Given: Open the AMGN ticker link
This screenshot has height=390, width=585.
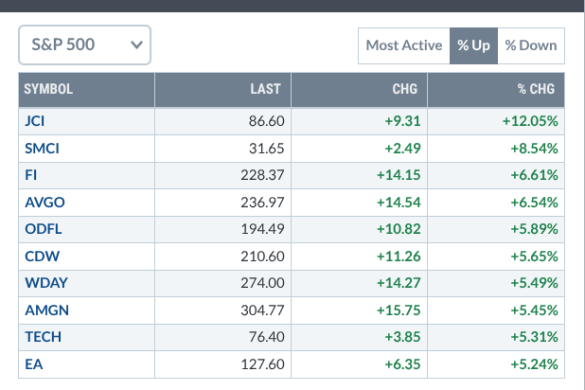Looking at the screenshot, I should pos(47,311).
